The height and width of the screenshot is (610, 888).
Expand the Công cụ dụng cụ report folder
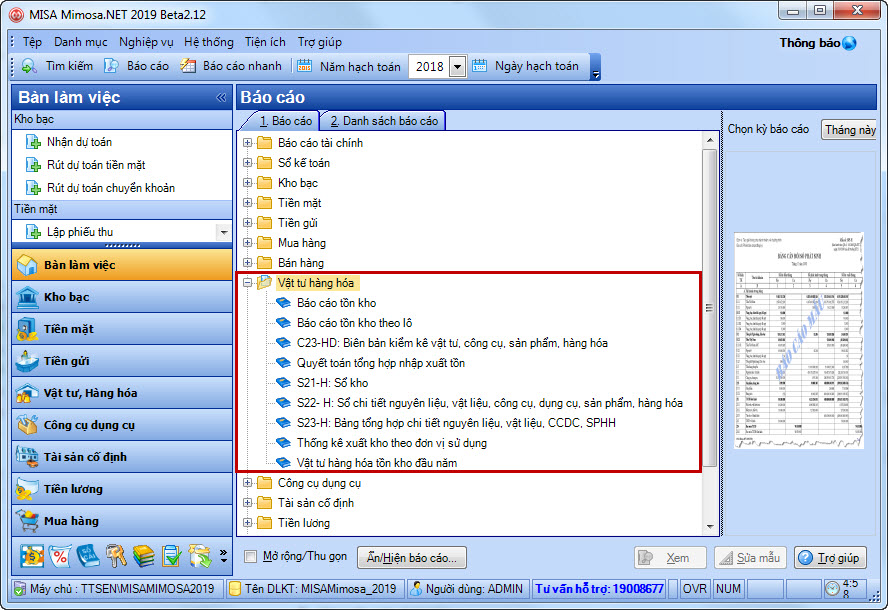point(247,483)
